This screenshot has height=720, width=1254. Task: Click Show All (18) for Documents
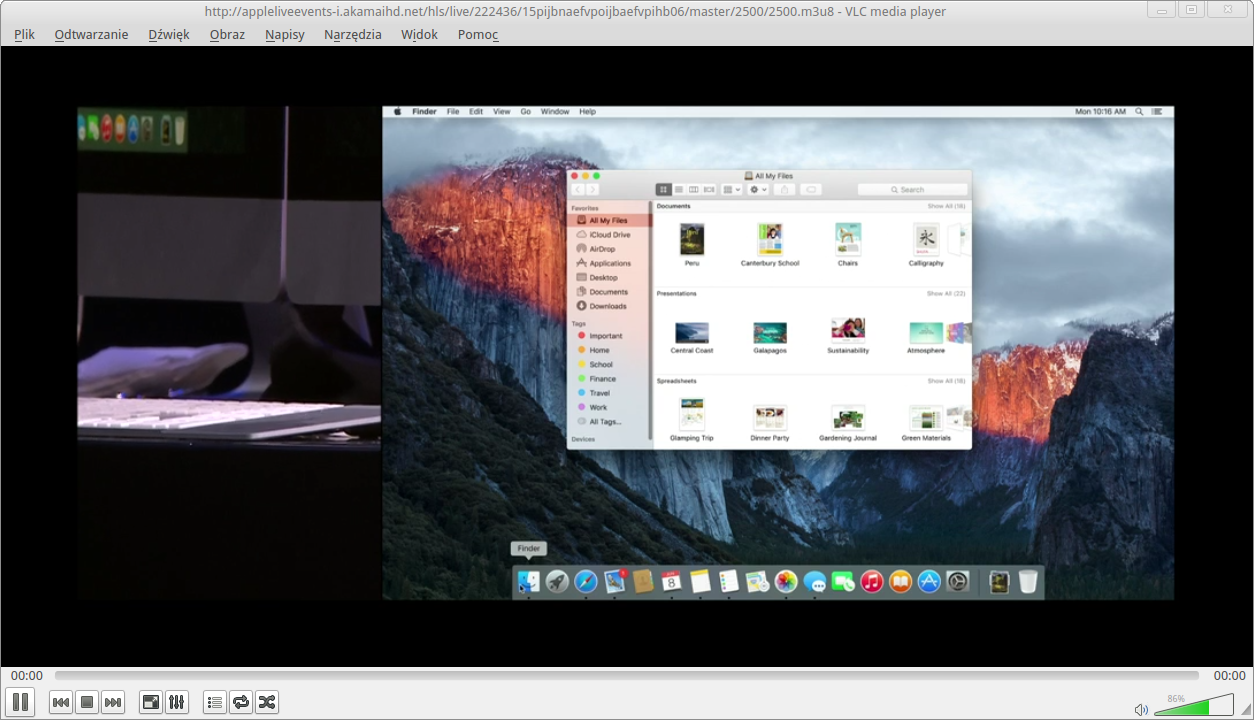(x=946, y=206)
